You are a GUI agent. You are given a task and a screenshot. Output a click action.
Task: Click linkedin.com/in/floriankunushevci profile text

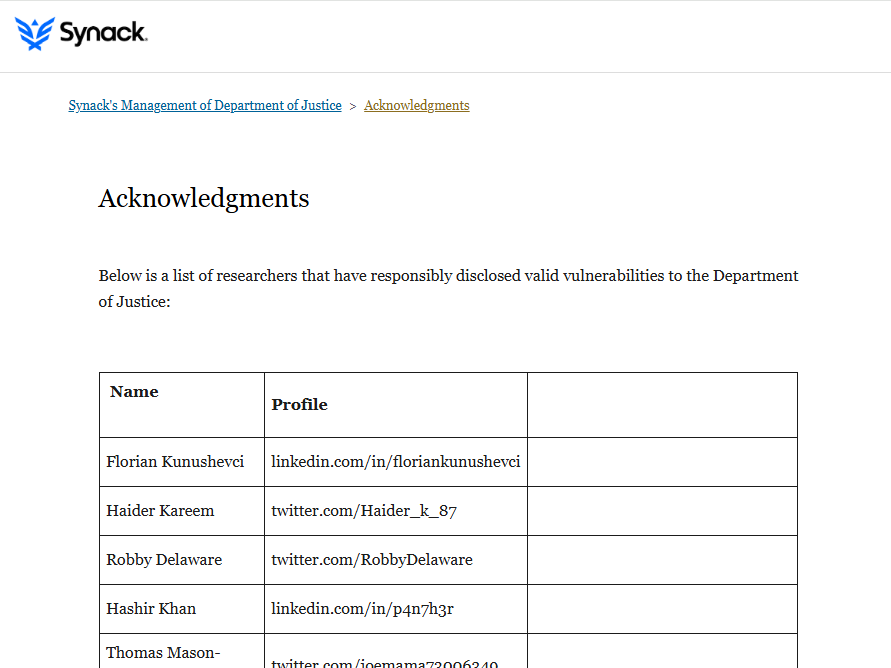tap(395, 462)
